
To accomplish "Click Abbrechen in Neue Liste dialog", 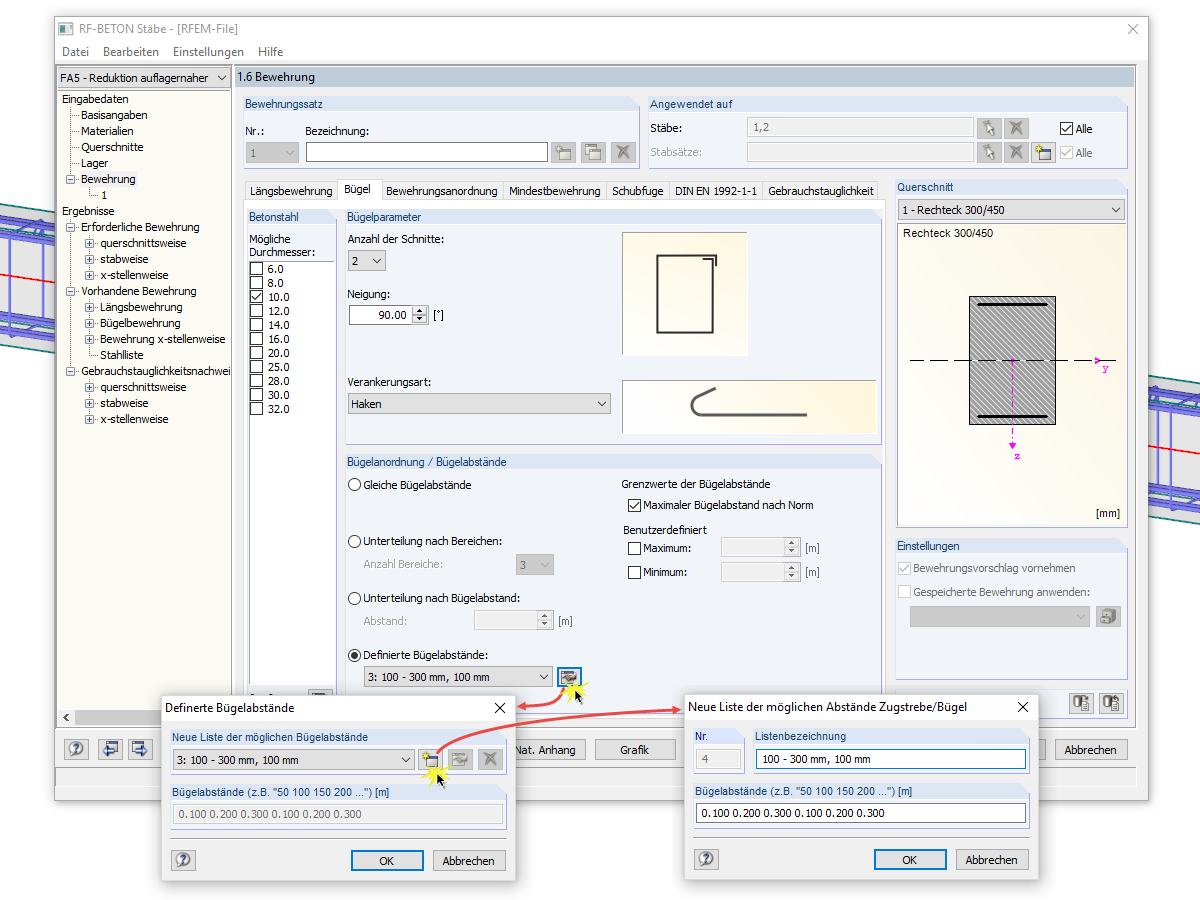I will point(992,859).
